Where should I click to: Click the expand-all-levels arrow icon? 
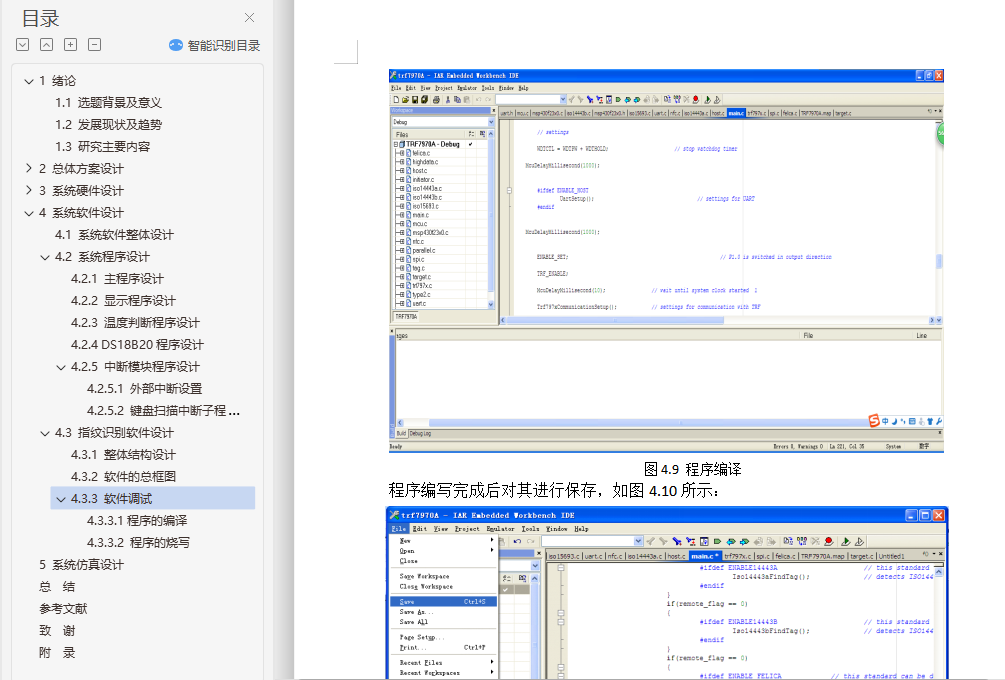click(x=22, y=44)
